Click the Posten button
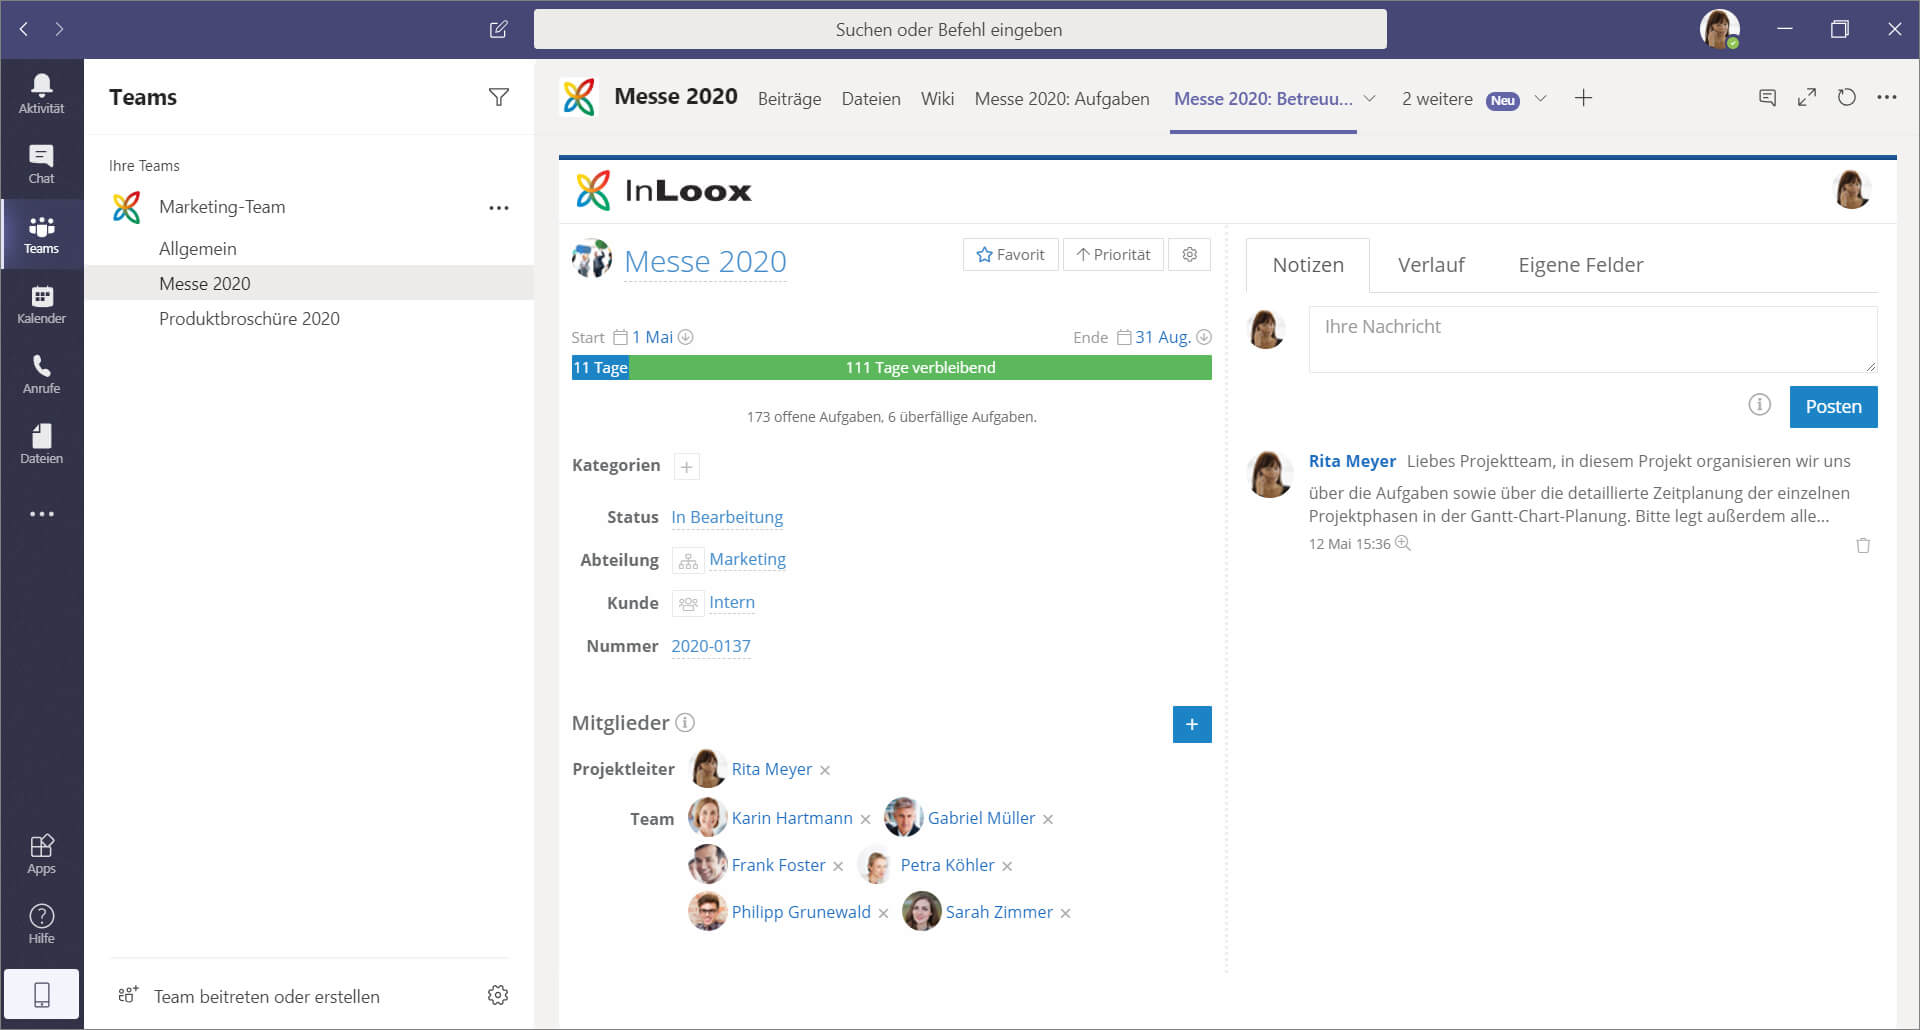This screenshot has height=1030, width=1920. (x=1833, y=406)
